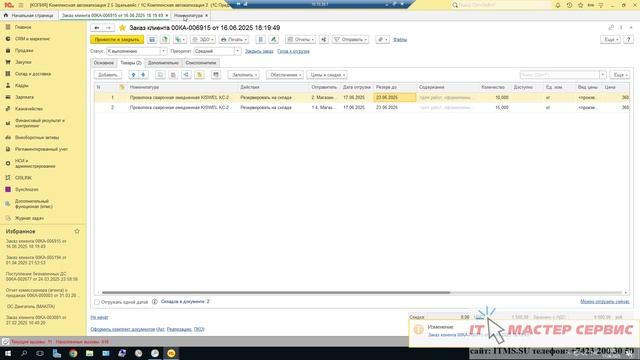Open the 1C yellow icon in taskbar
Image resolution: width=640 pixels, height=360 pixels.
click(x=171, y=353)
